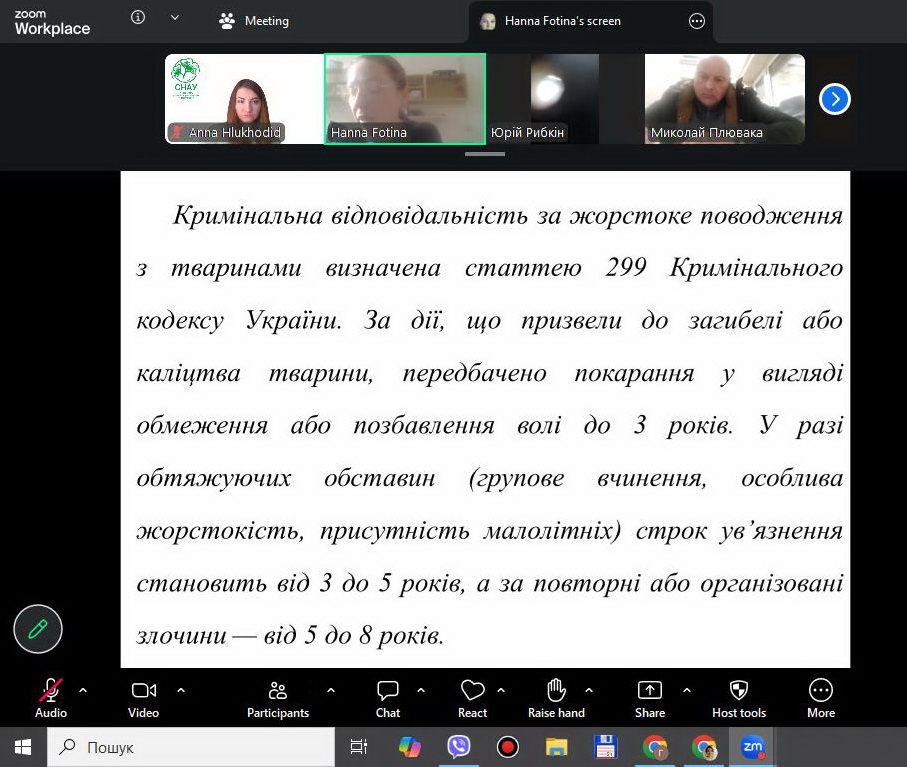The image size is (907, 767).
Task: Open options for Hanna Fotina's screen
Action: pyautogui.click(x=697, y=21)
